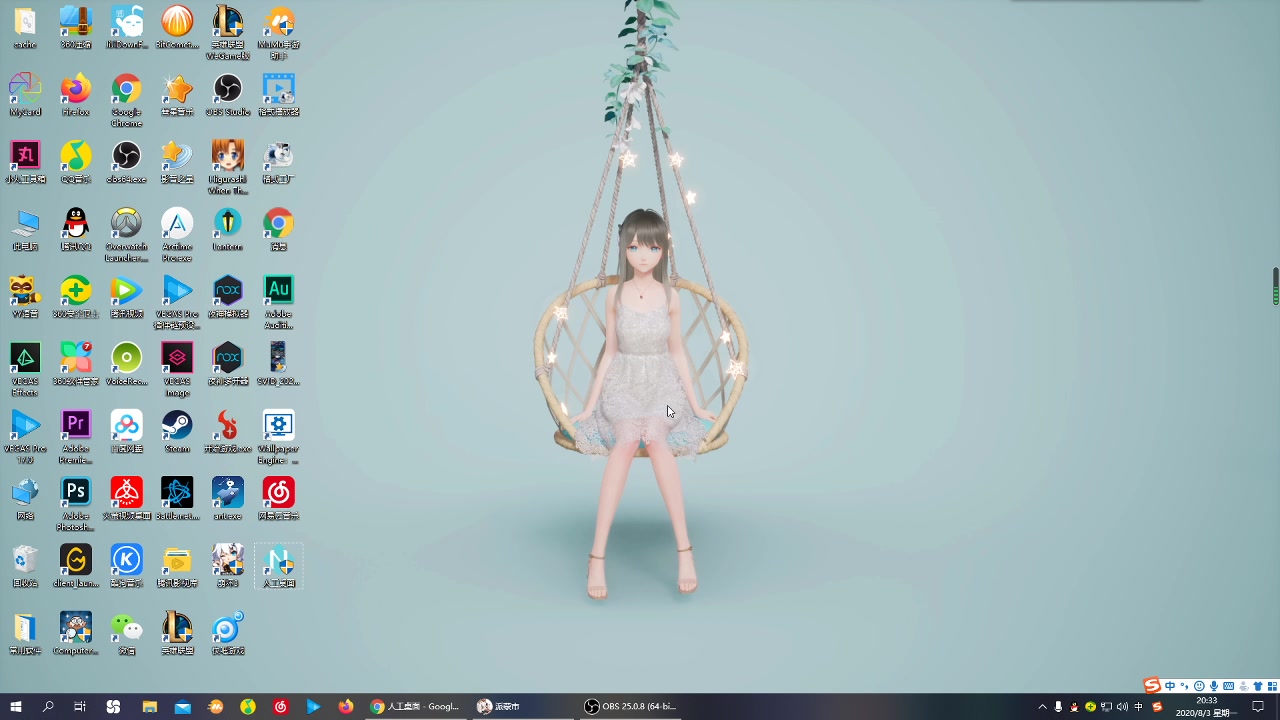
Task: Open File Explorer from the taskbar
Action: pos(149,706)
